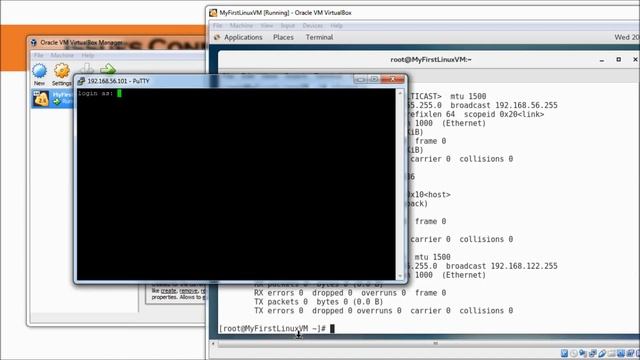Click 'TX packets 0 bytes 0 (0.0 B)' line

click(x=318, y=302)
